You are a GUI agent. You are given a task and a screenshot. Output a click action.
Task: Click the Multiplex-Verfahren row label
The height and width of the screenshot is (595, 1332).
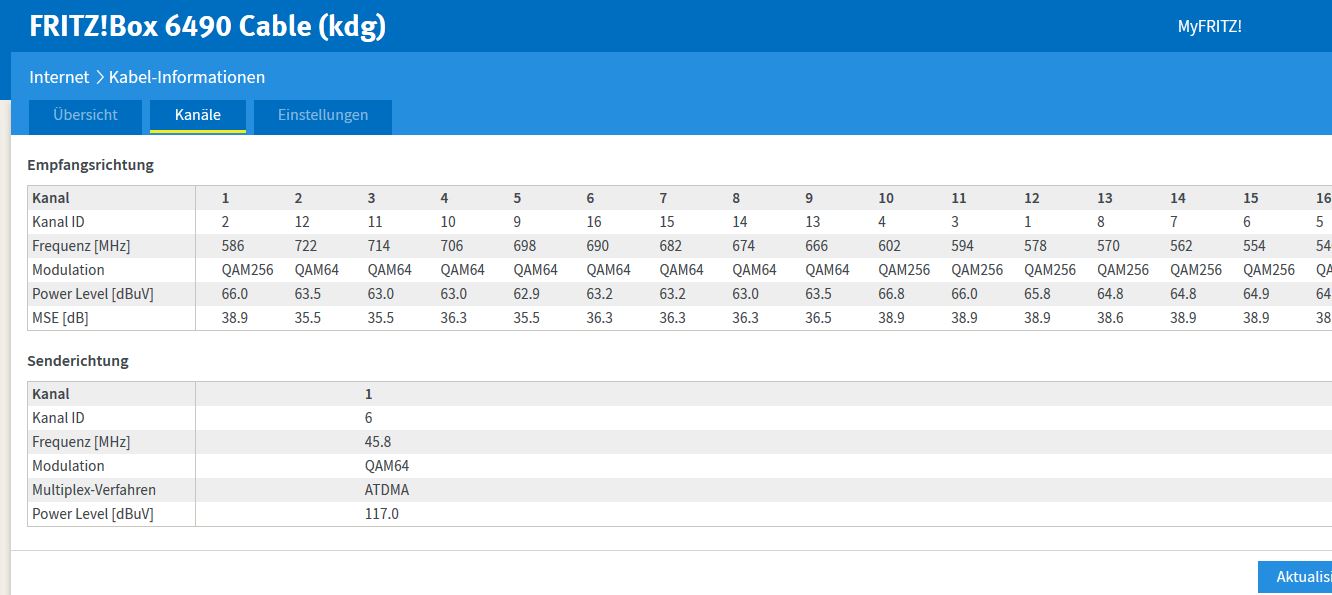[x=94, y=490]
